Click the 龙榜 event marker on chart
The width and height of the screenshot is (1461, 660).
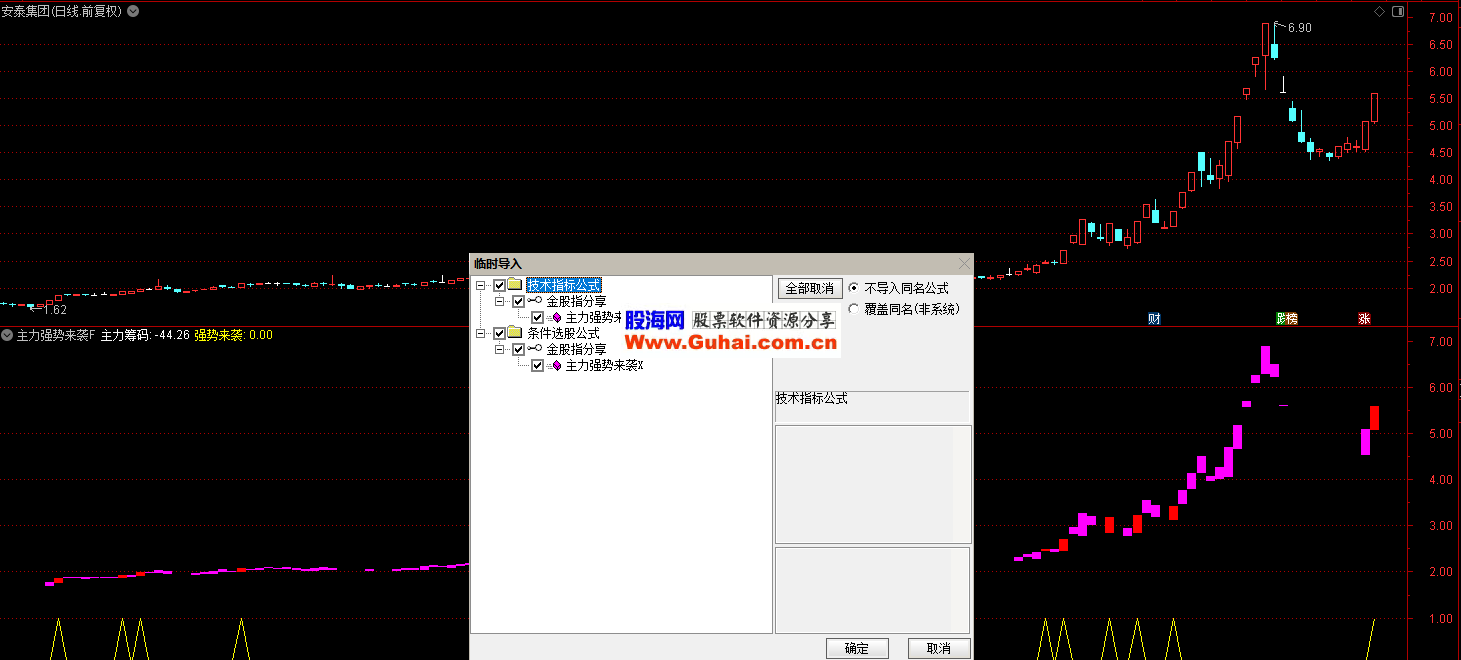coord(1287,319)
